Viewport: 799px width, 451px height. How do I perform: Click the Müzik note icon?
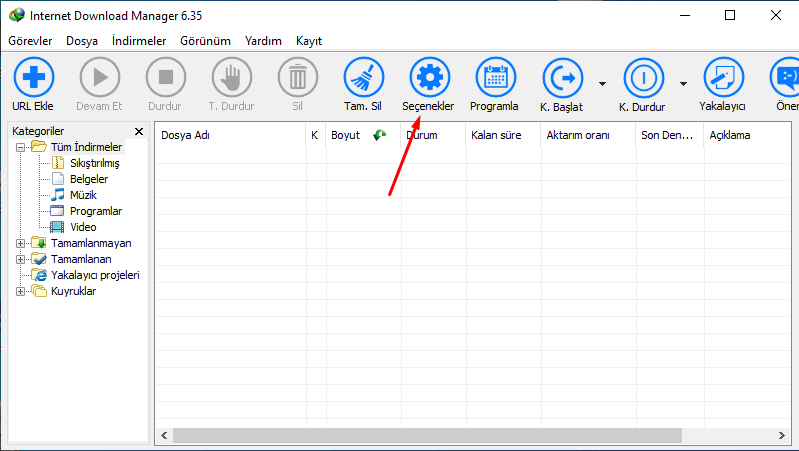click(x=58, y=195)
